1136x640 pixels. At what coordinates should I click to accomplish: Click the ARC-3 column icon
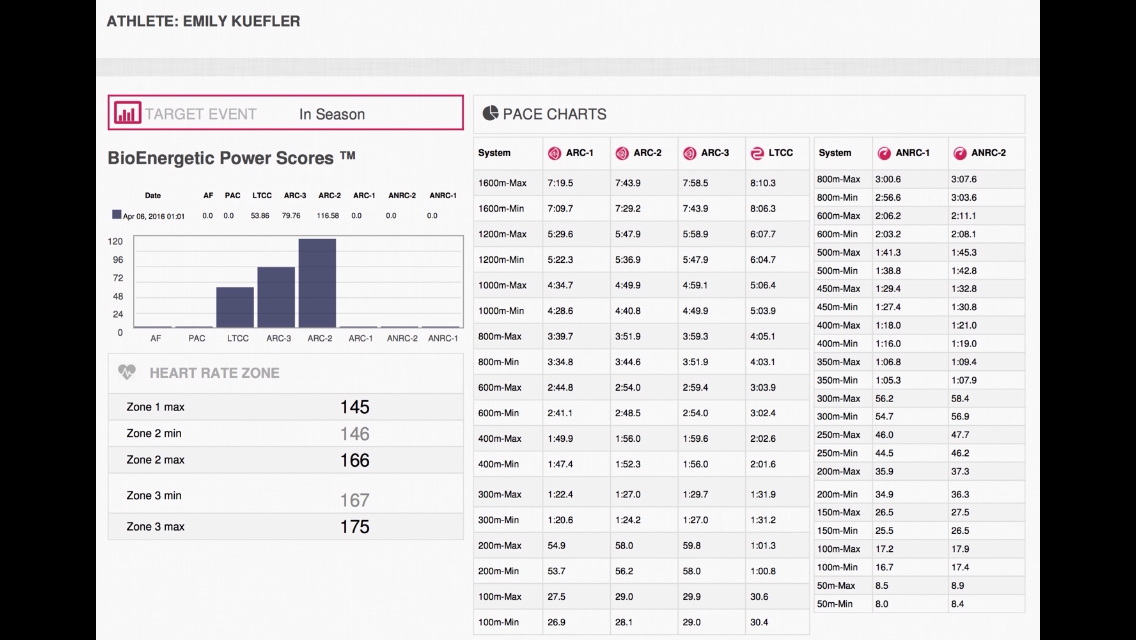pyautogui.click(x=689, y=153)
